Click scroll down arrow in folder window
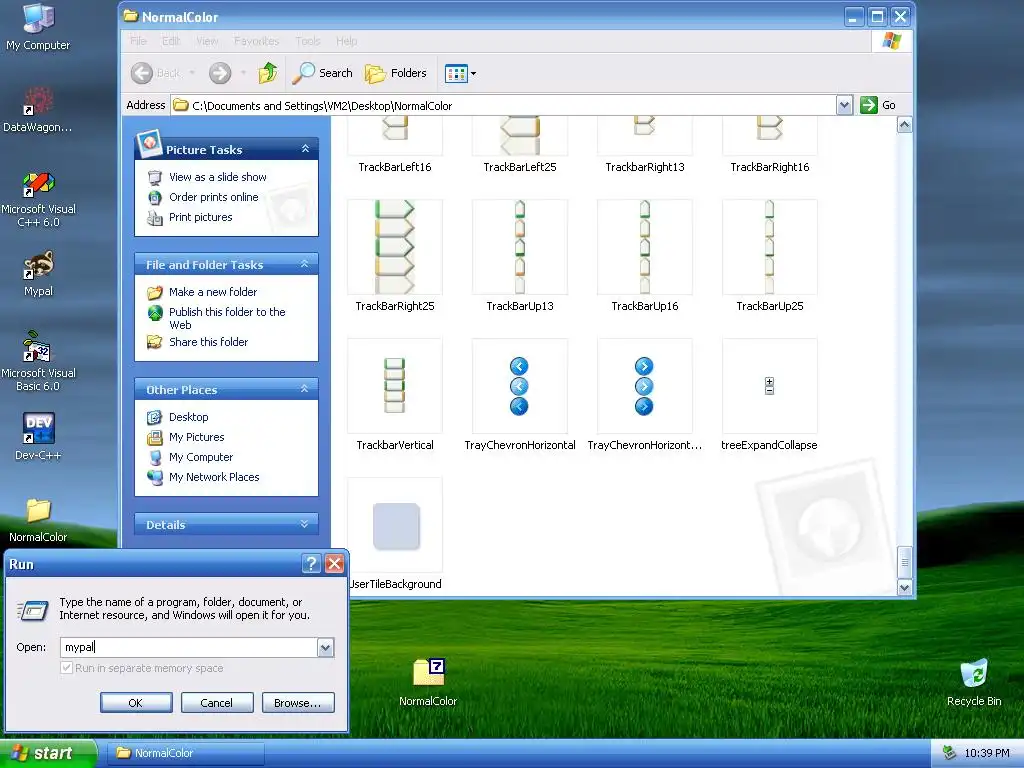The height and width of the screenshot is (768, 1024). click(904, 587)
